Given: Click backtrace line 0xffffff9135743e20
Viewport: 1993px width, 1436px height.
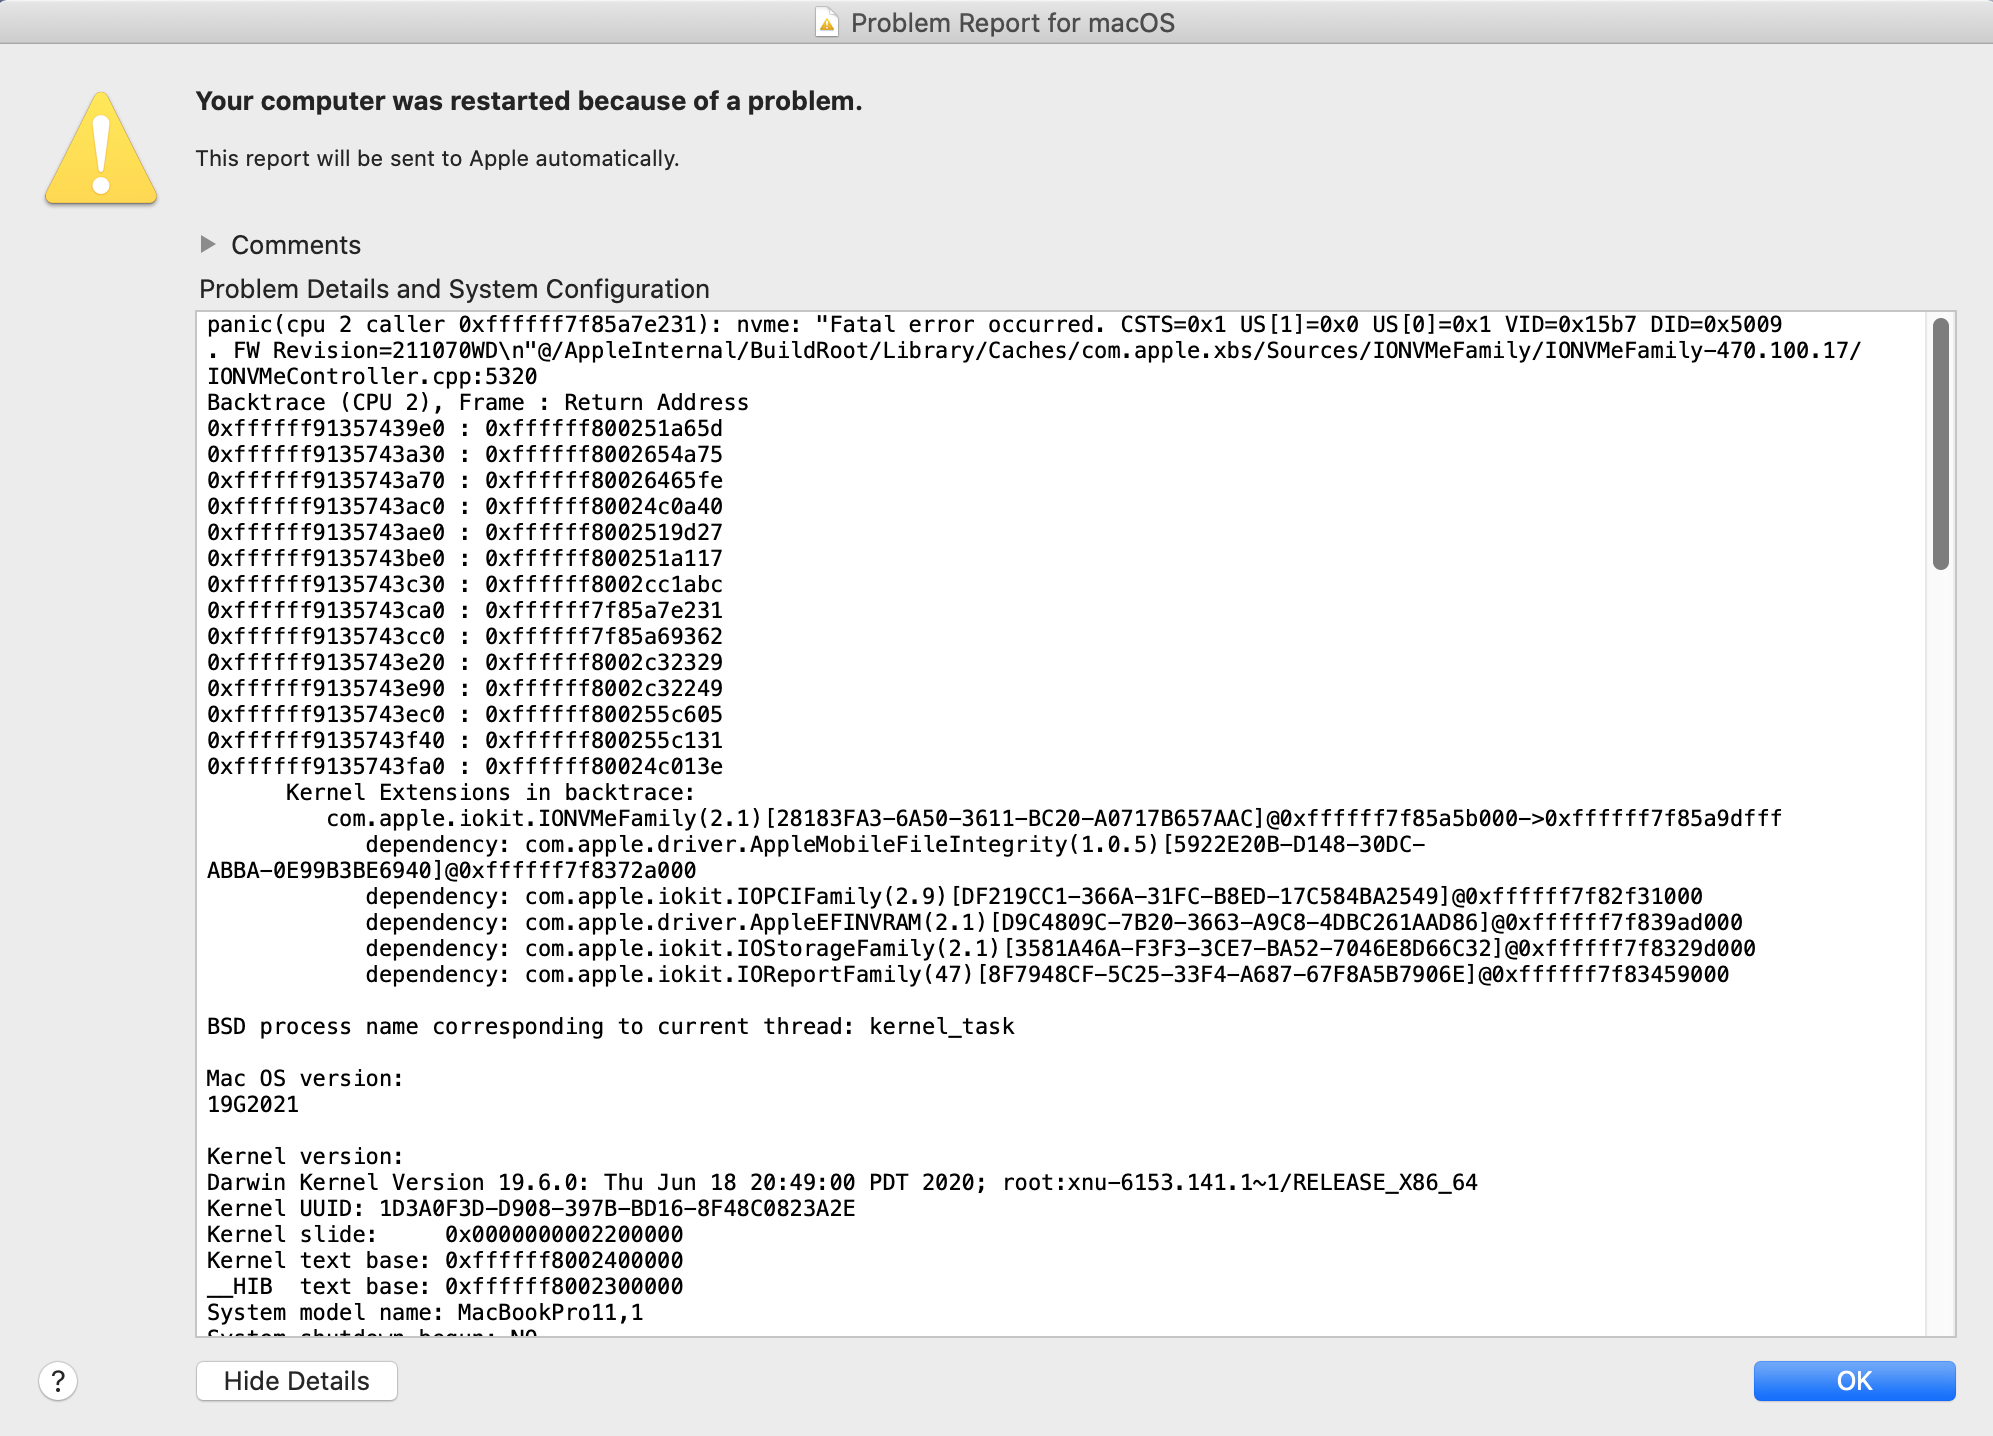Looking at the screenshot, I should point(465,662).
